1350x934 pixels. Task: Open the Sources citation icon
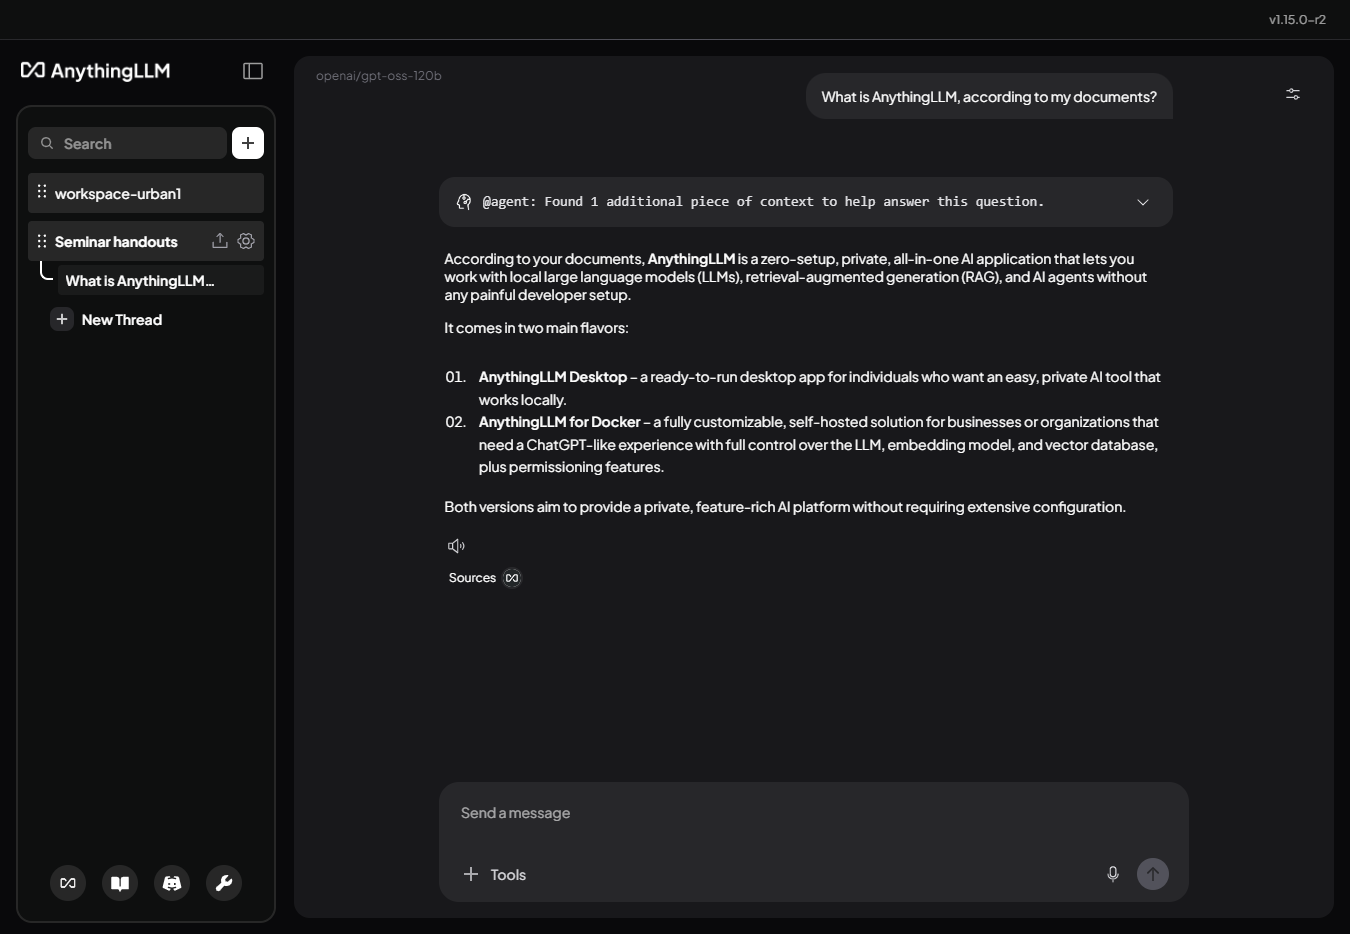(512, 578)
